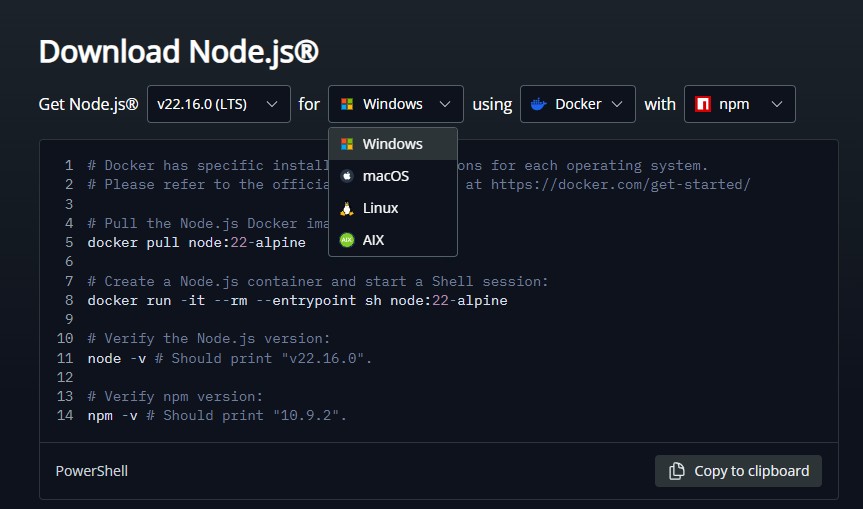Click the docker pull node:22-alpine line
This screenshot has width=863, height=509.
click(x=196, y=242)
